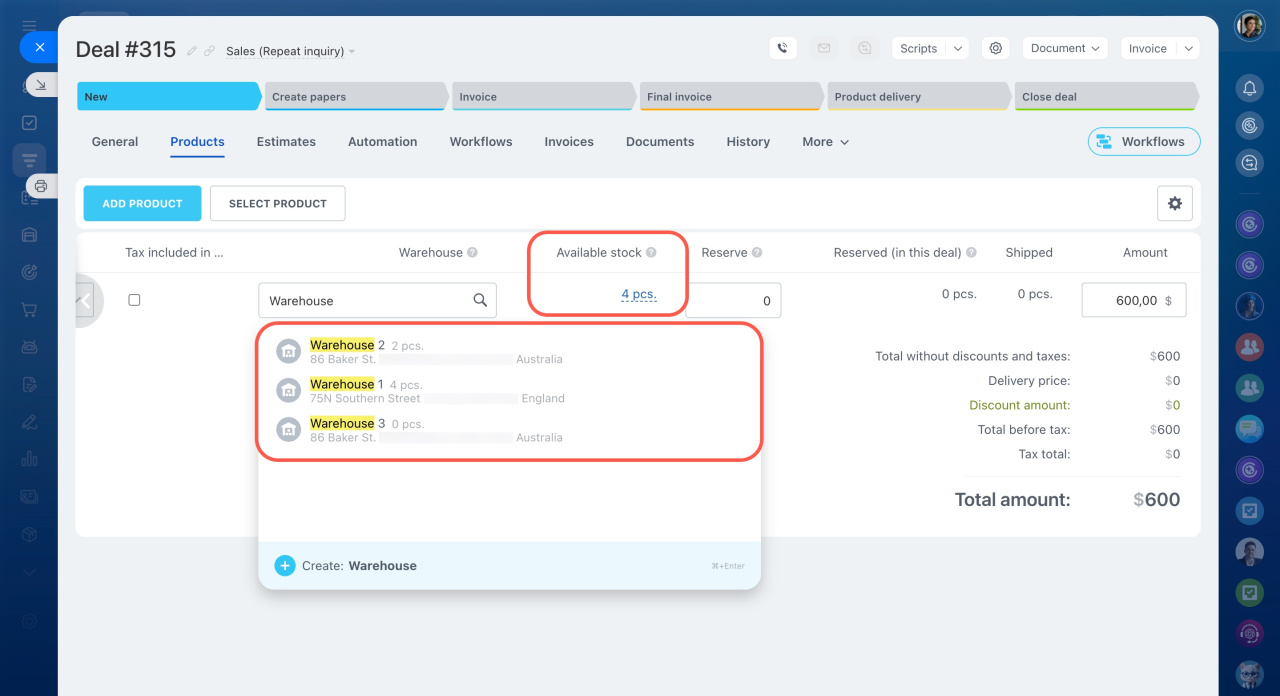The height and width of the screenshot is (696, 1280).
Task: Click the Available stock help icon
Action: tap(651, 253)
